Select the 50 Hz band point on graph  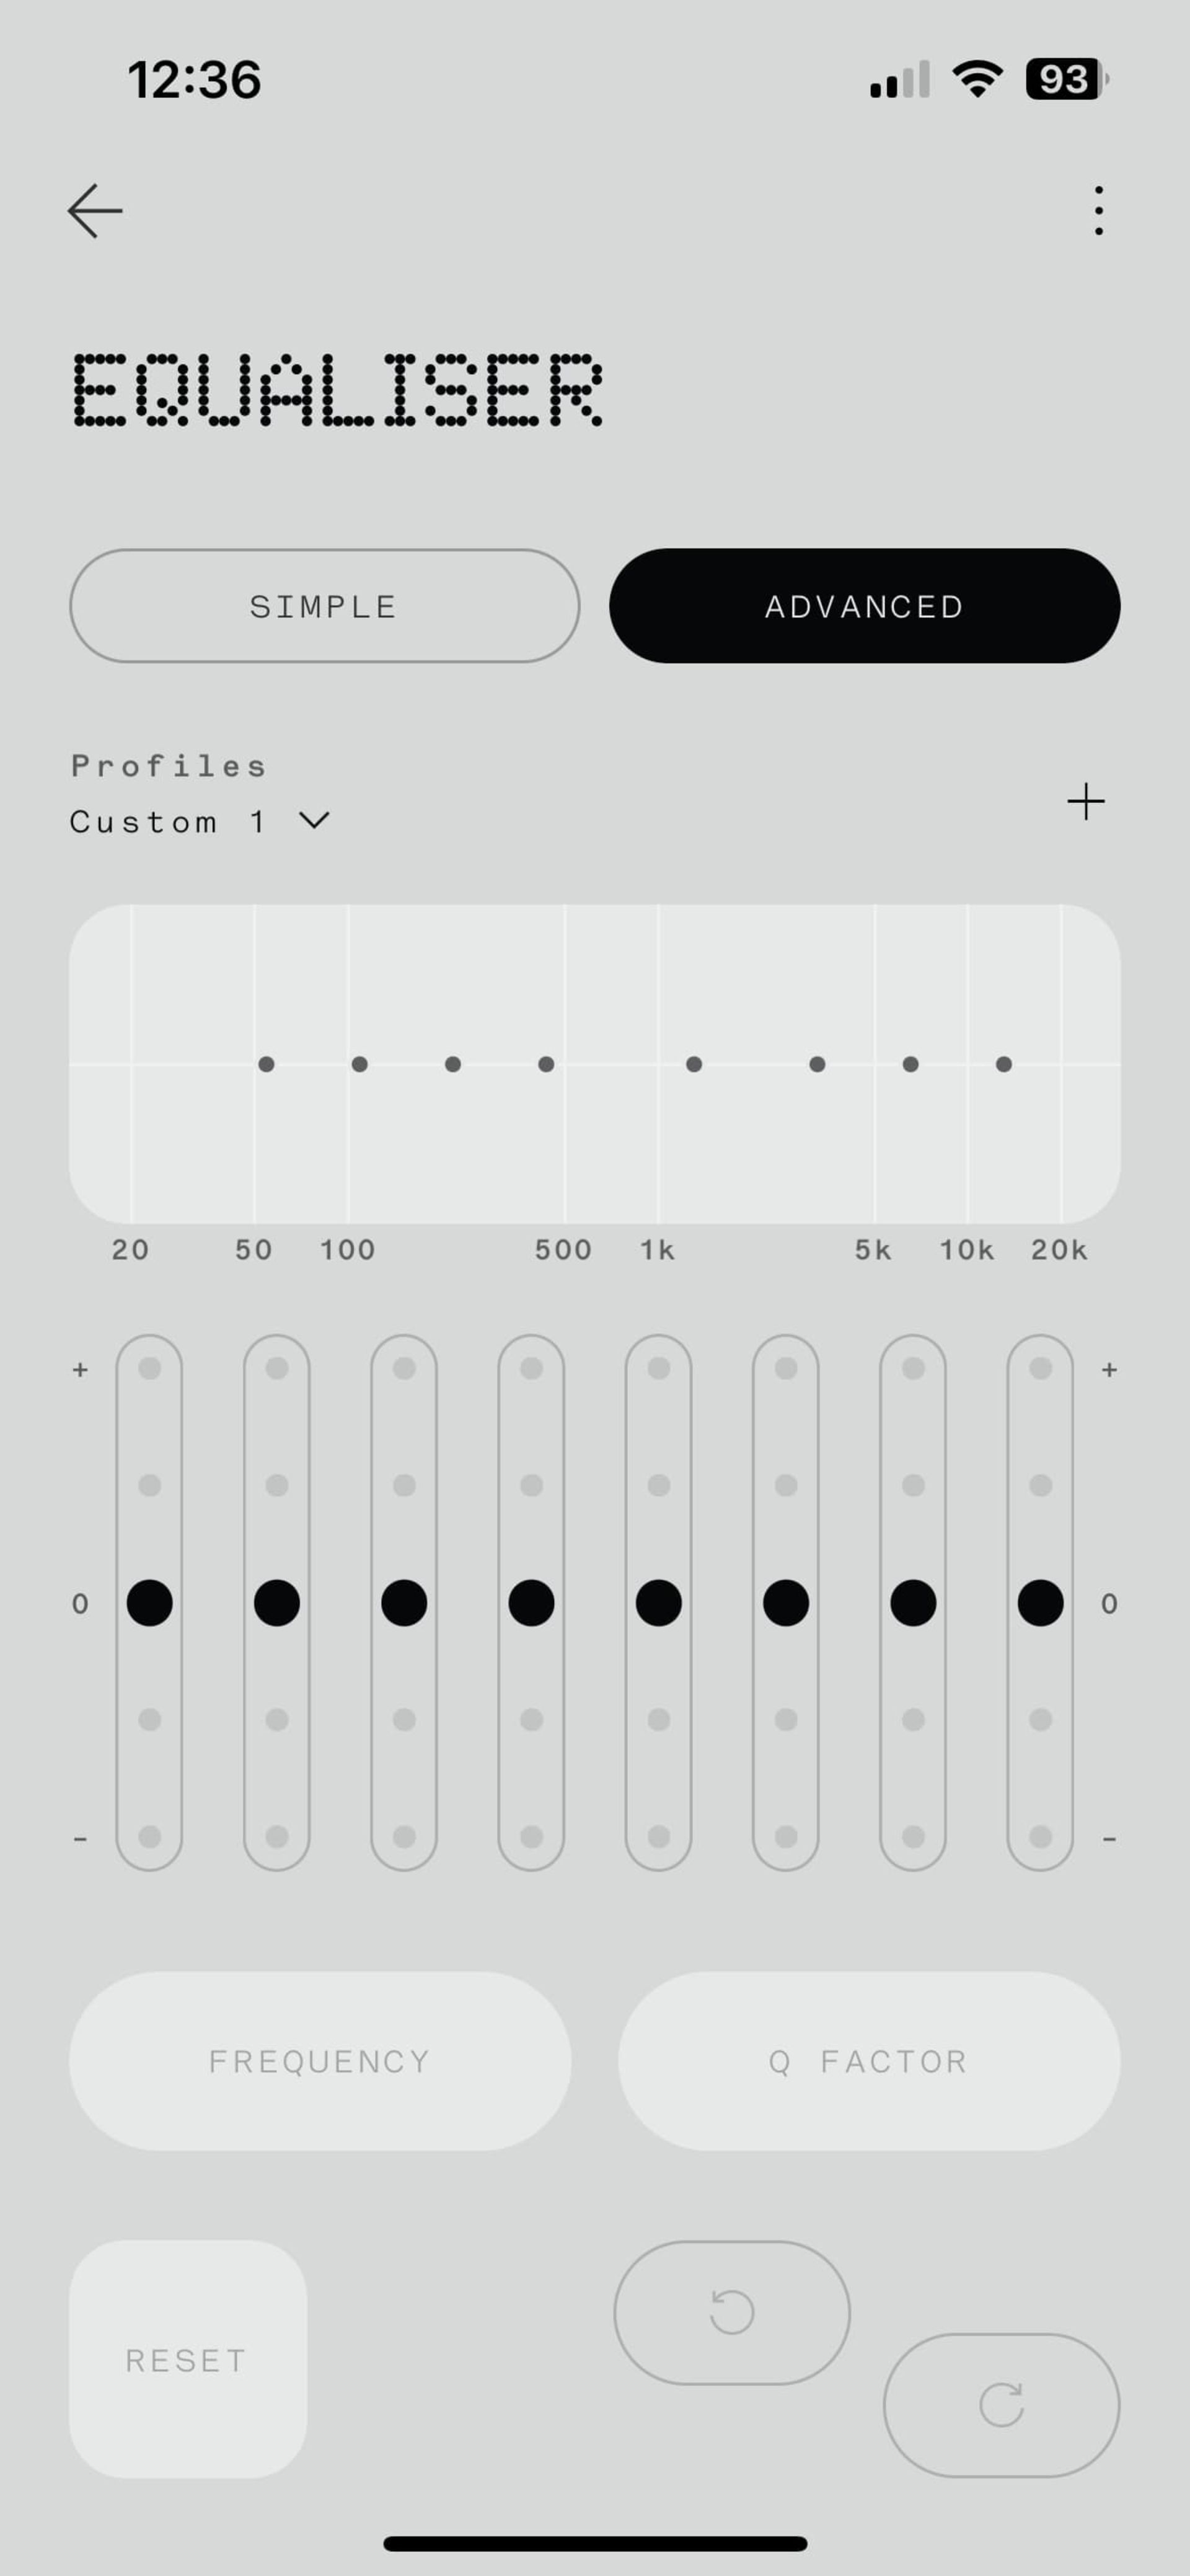(266, 1064)
